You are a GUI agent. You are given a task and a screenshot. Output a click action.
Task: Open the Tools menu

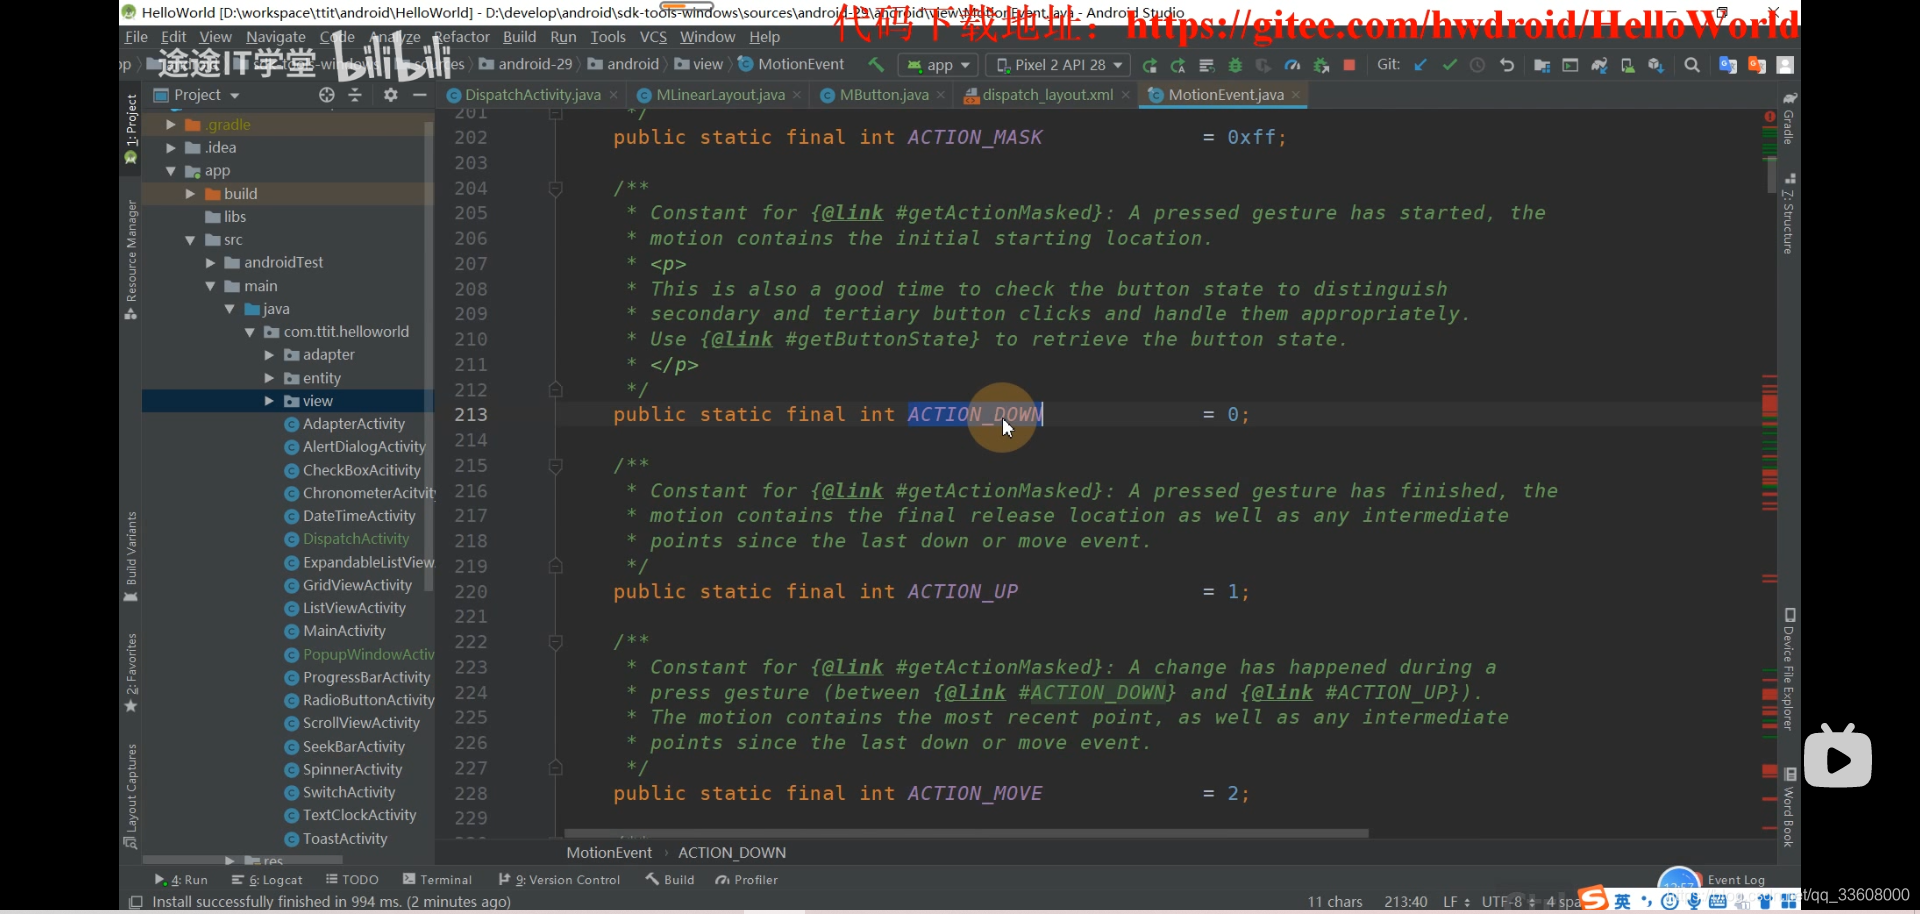point(608,37)
